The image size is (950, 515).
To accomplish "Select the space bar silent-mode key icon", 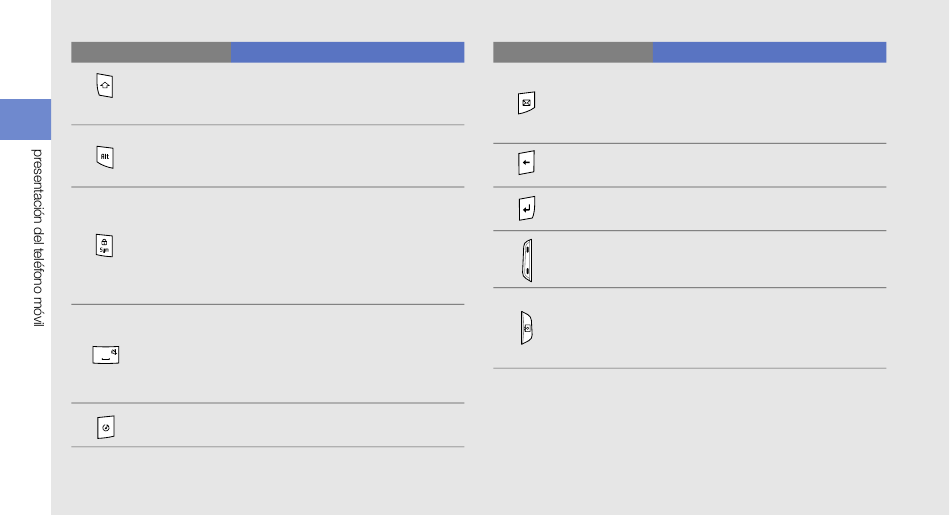I will click(105, 354).
